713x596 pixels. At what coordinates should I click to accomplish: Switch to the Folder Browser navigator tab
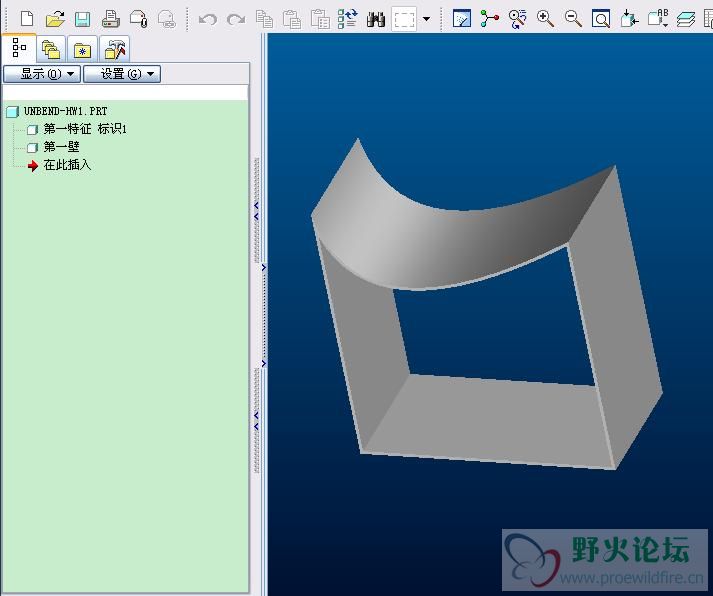click(x=51, y=50)
